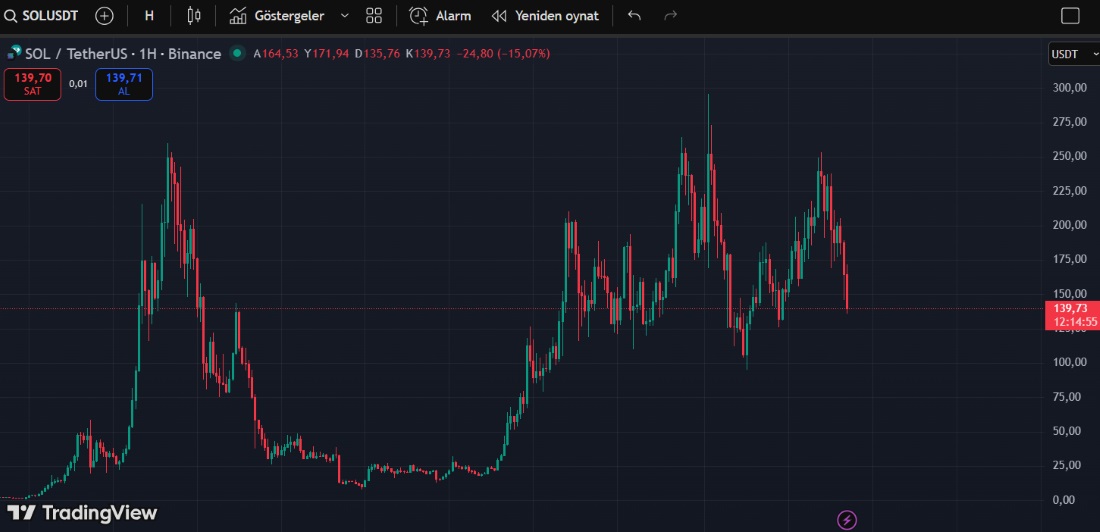Click the 139,71 AL buy button
1100x532 pixels.
[x=123, y=84]
